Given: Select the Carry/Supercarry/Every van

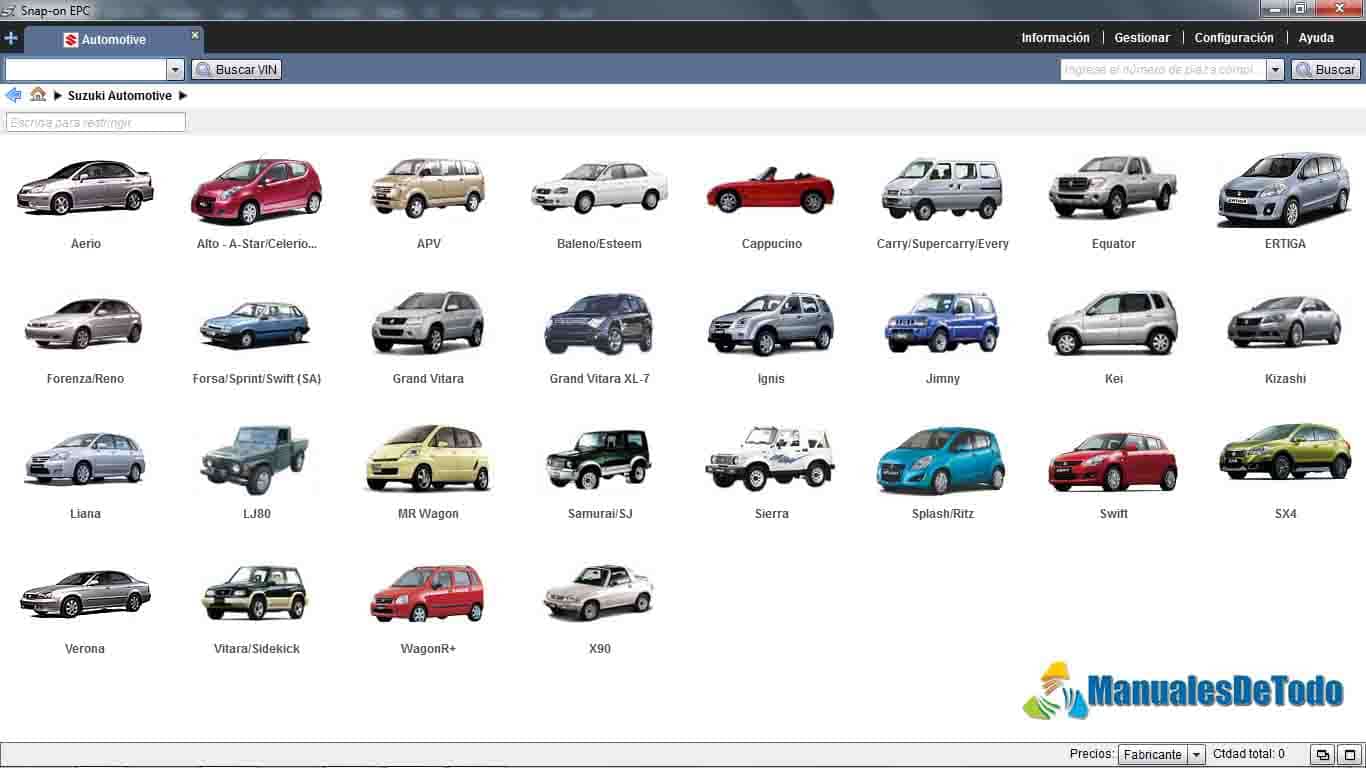Looking at the screenshot, I should click(x=942, y=200).
